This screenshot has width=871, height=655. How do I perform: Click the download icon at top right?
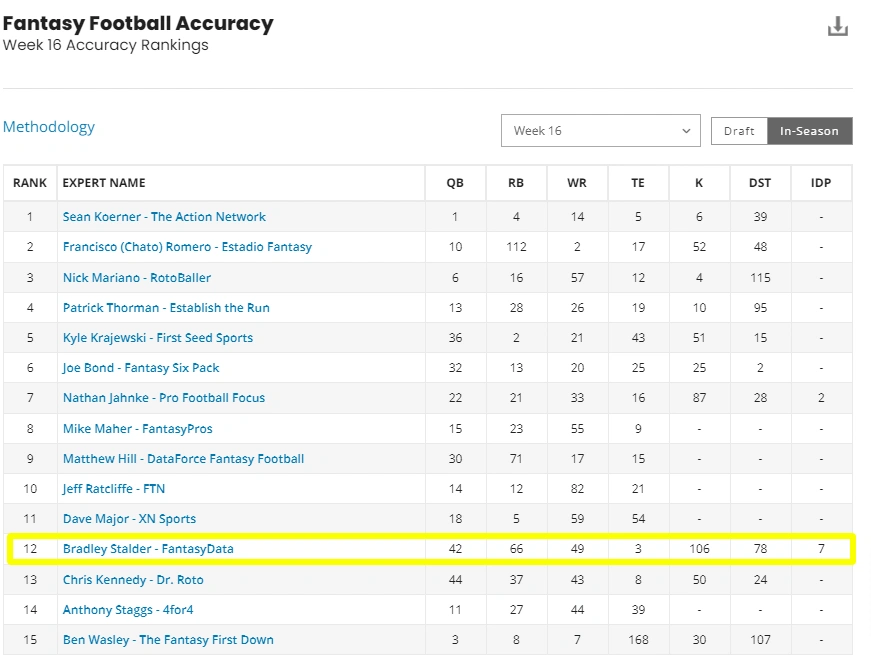point(837,27)
